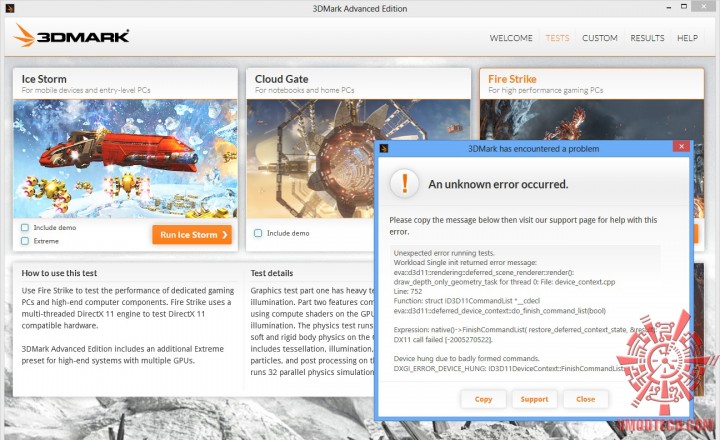Click the 3DMark title bar app icon
This screenshot has height=440, width=720.
10,8
